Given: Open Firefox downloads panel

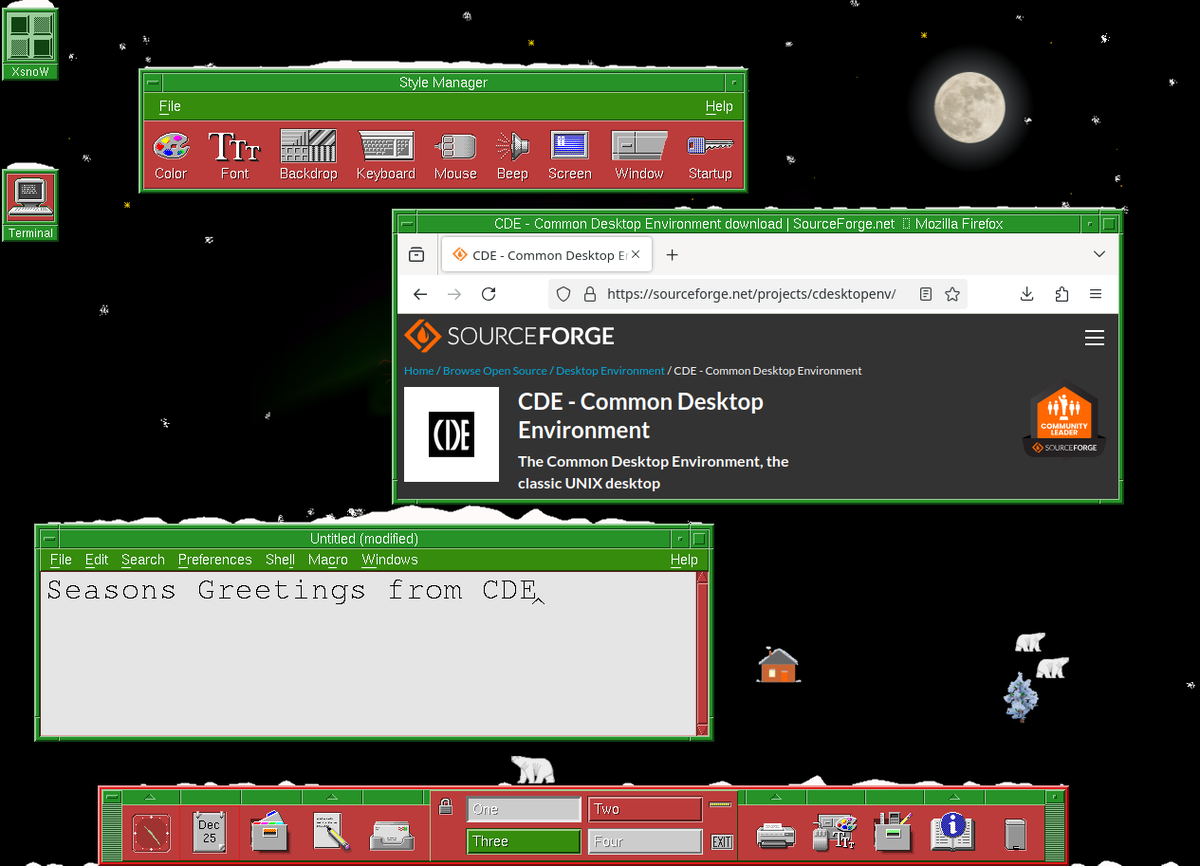Looking at the screenshot, I should [1026, 294].
